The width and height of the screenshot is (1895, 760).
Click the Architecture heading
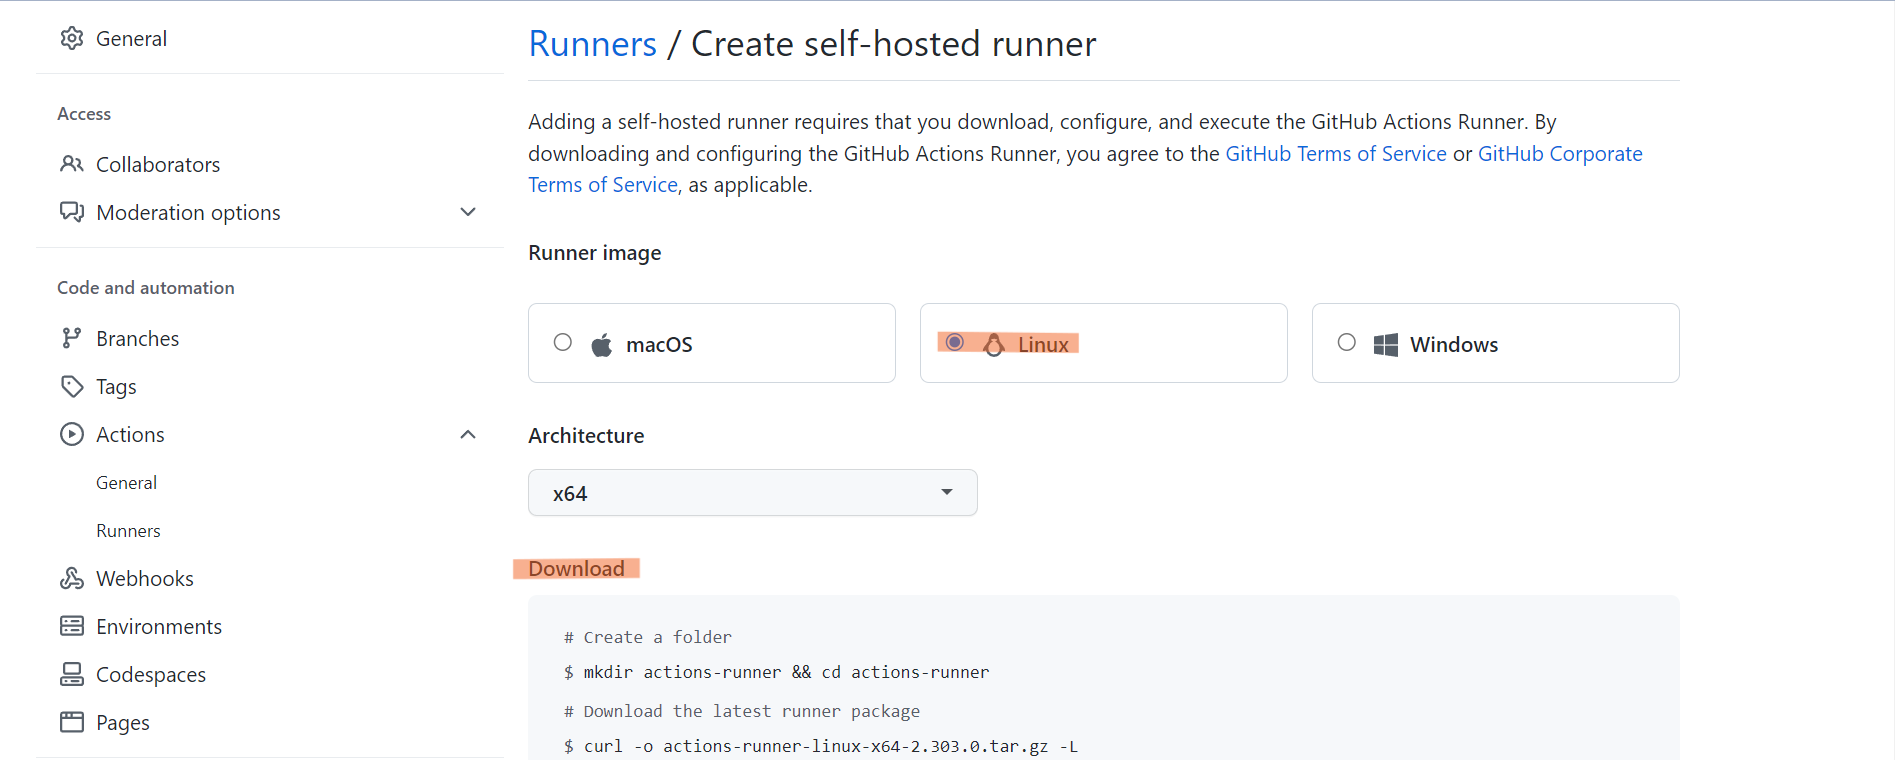[586, 435]
